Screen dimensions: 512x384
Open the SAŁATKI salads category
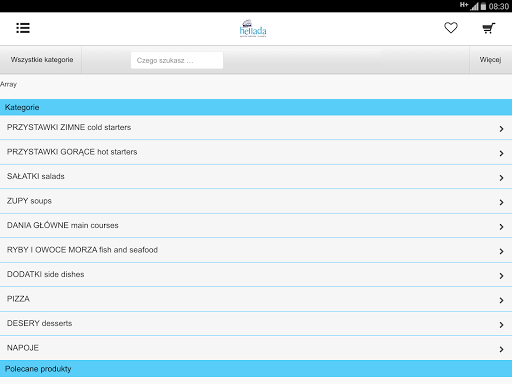[x=256, y=177]
